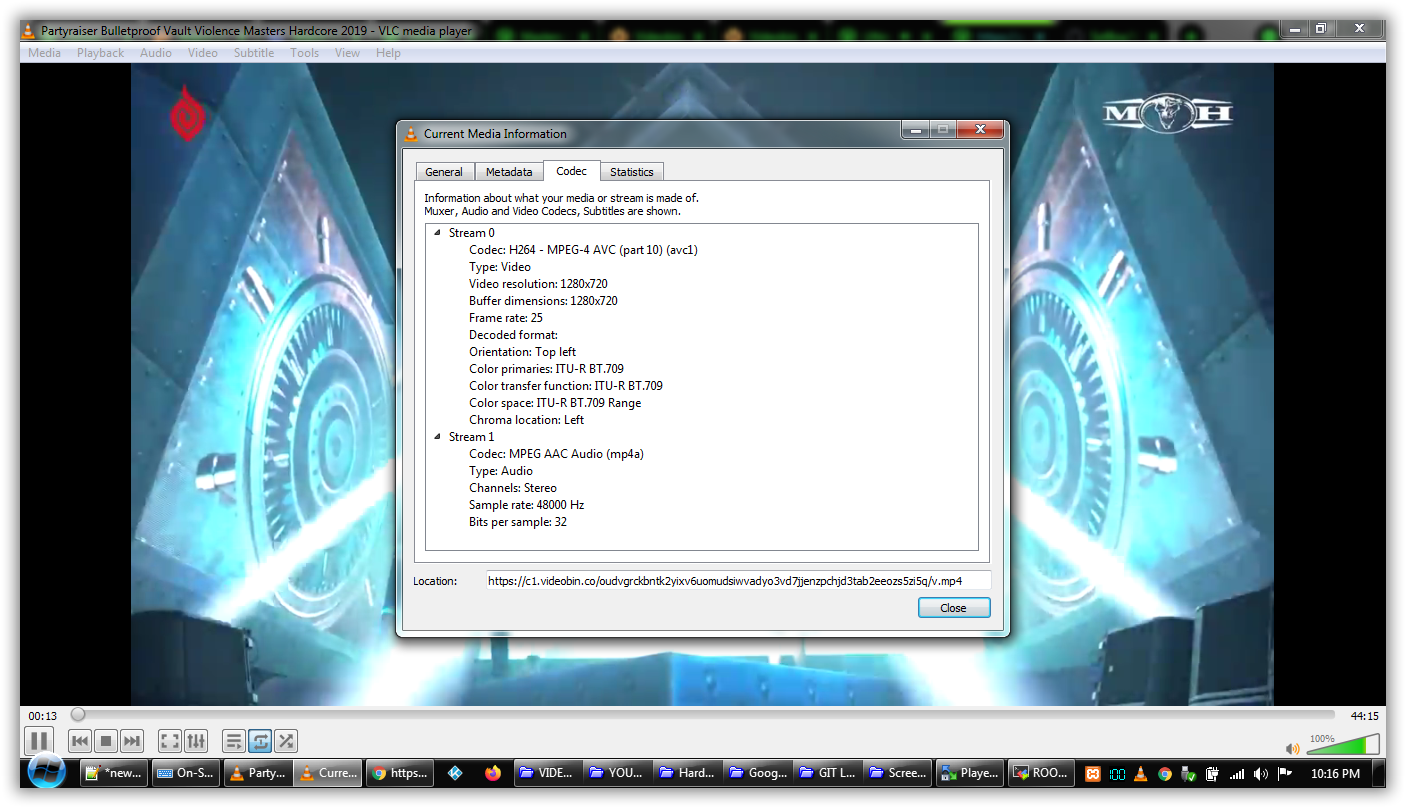Switch to Chrome https taskbar window
The image size is (1406, 808).
(400, 773)
